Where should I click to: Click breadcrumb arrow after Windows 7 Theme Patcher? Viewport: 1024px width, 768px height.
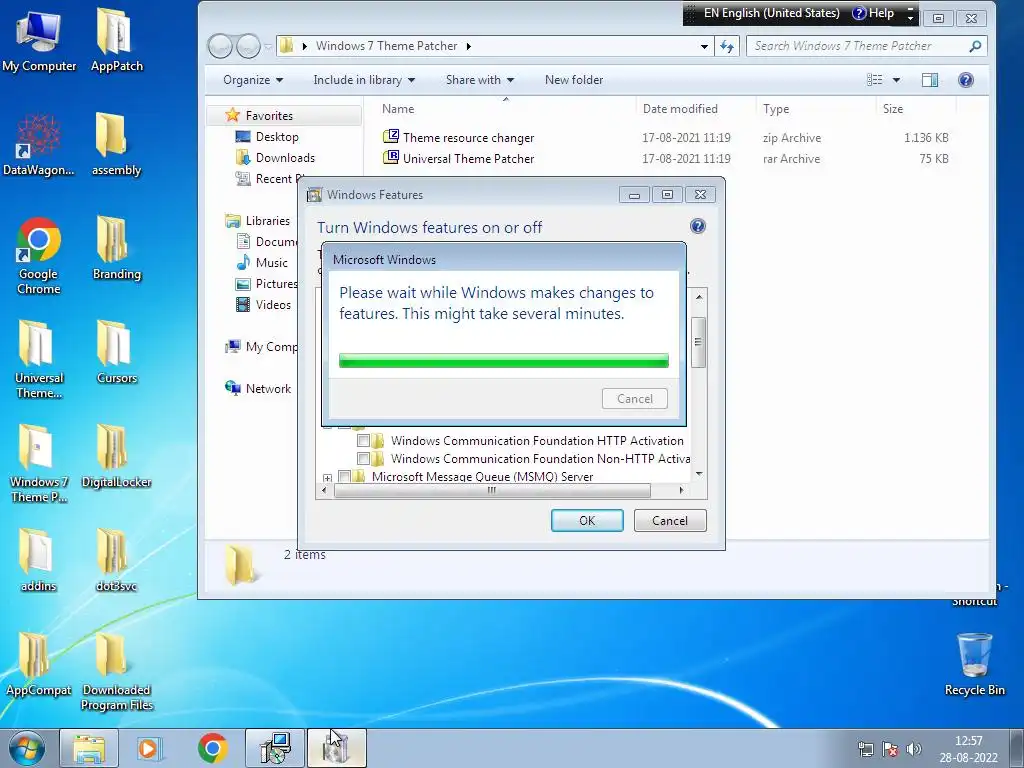point(469,46)
